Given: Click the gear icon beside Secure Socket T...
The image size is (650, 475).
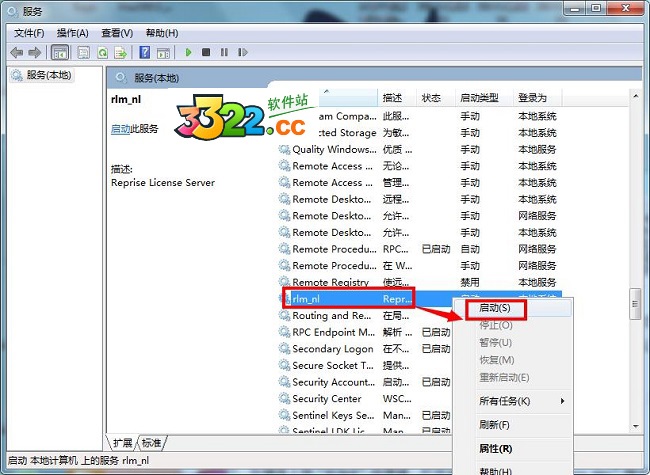Looking at the screenshot, I should coord(284,365).
